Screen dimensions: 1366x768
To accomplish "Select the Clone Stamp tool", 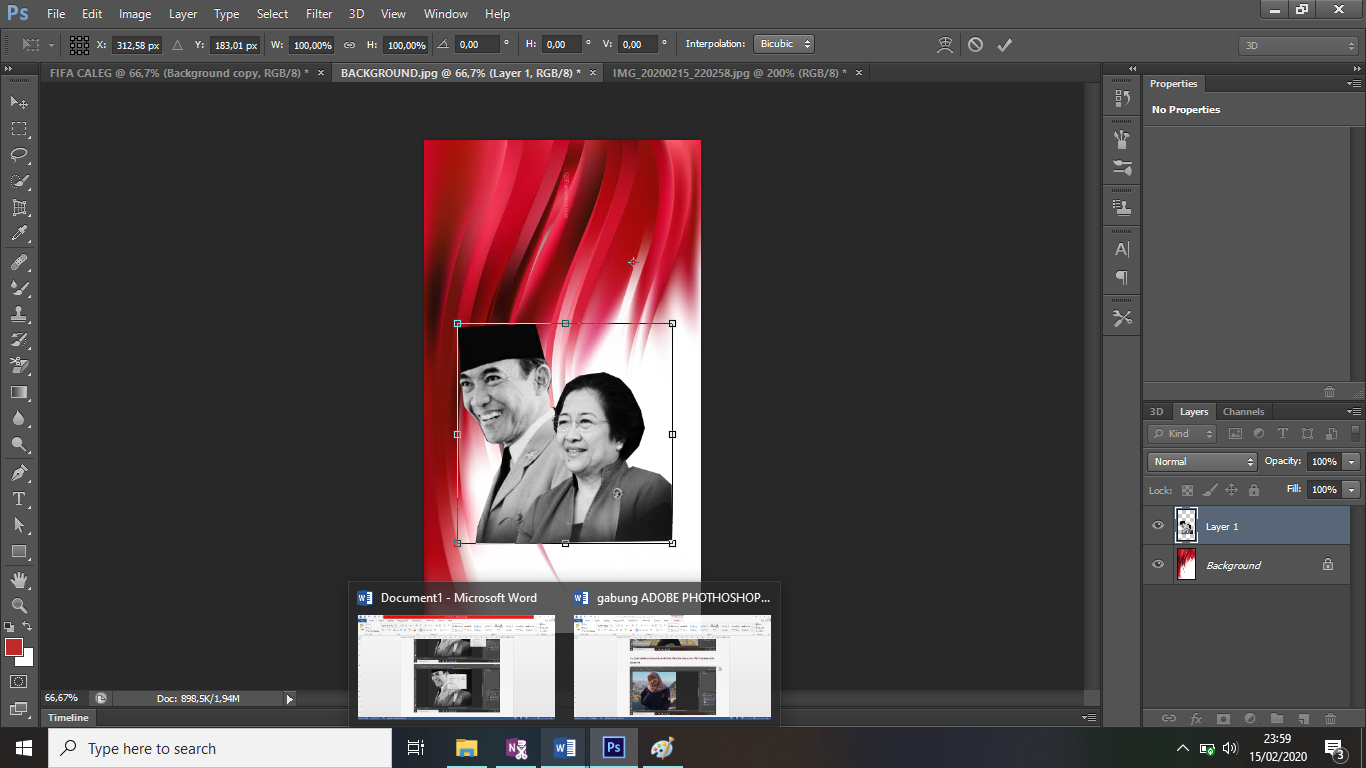I will pos(18,313).
